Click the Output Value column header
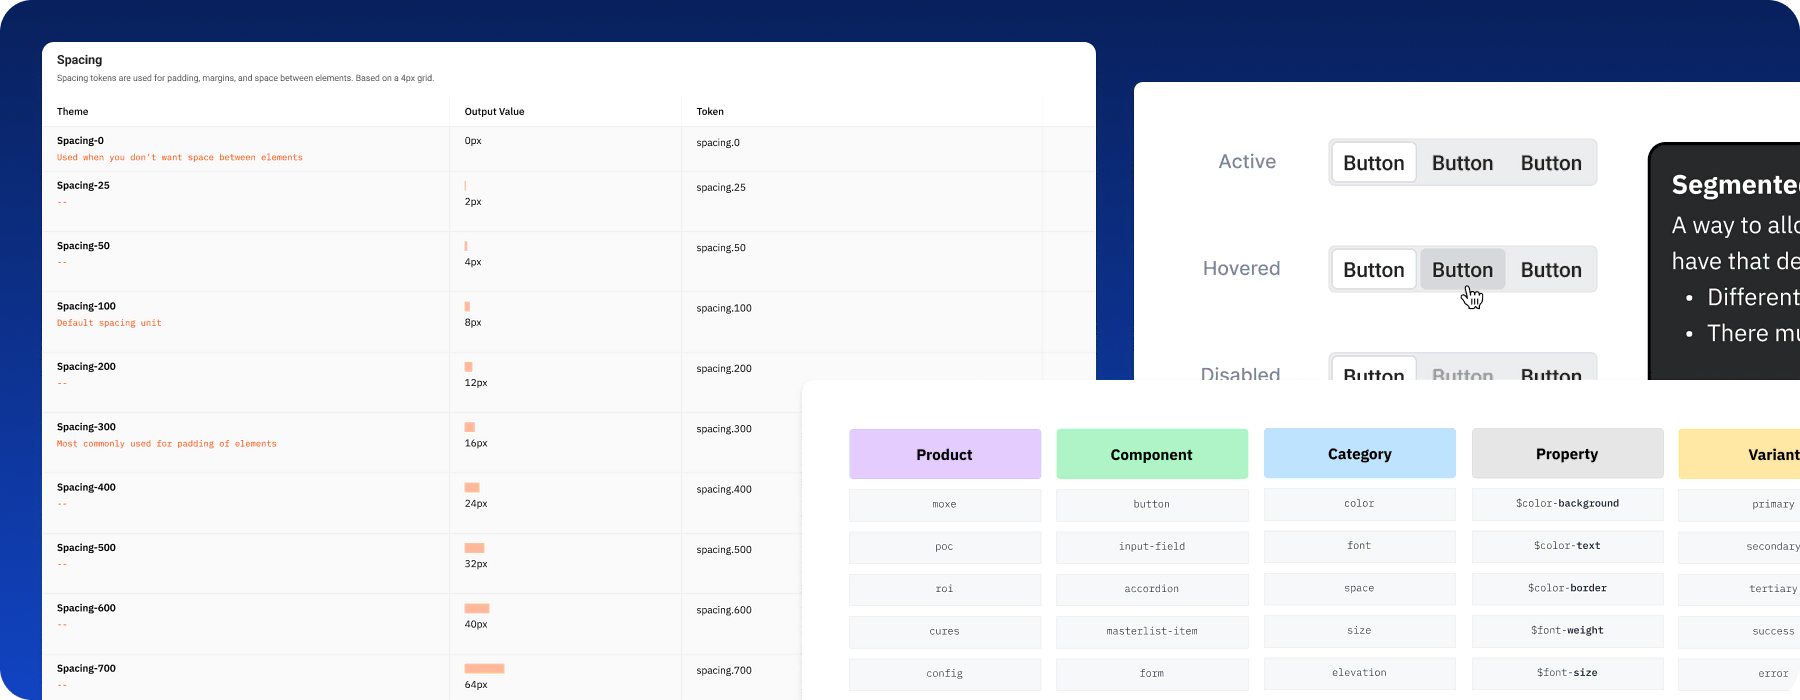Viewport: 1800px width, 700px height. pyautogui.click(x=494, y=112)
